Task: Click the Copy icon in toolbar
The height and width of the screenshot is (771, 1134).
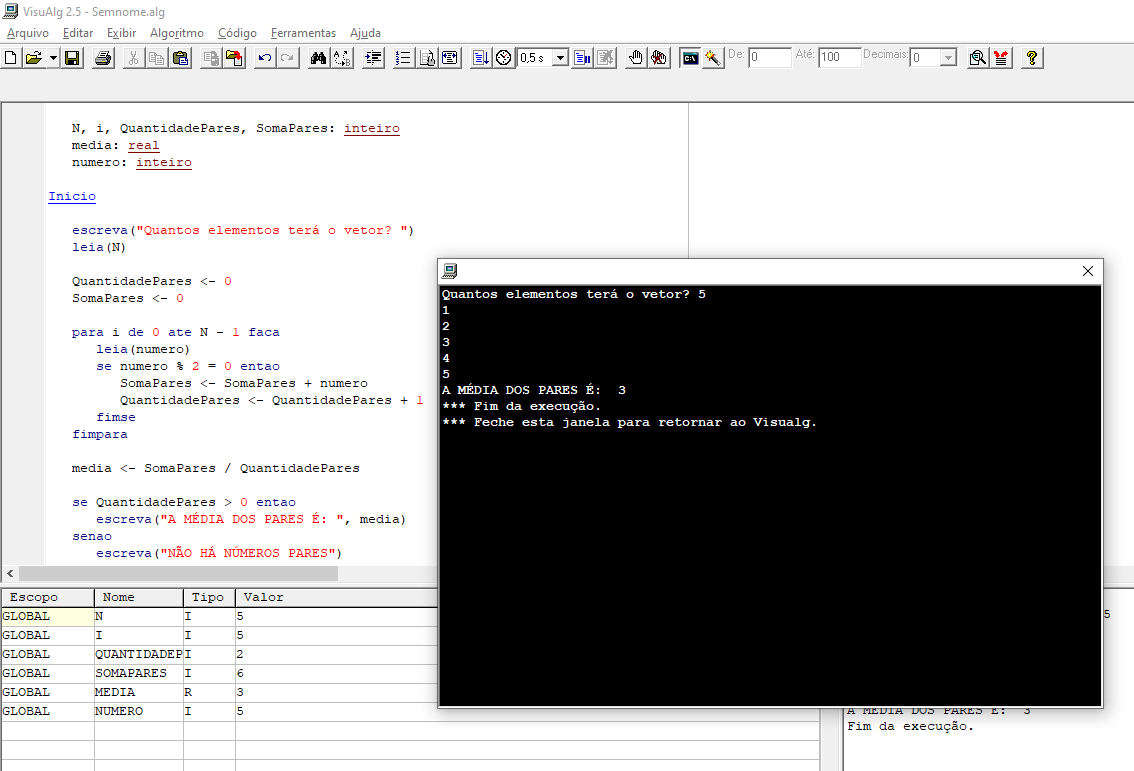Action: click(156, 58)
